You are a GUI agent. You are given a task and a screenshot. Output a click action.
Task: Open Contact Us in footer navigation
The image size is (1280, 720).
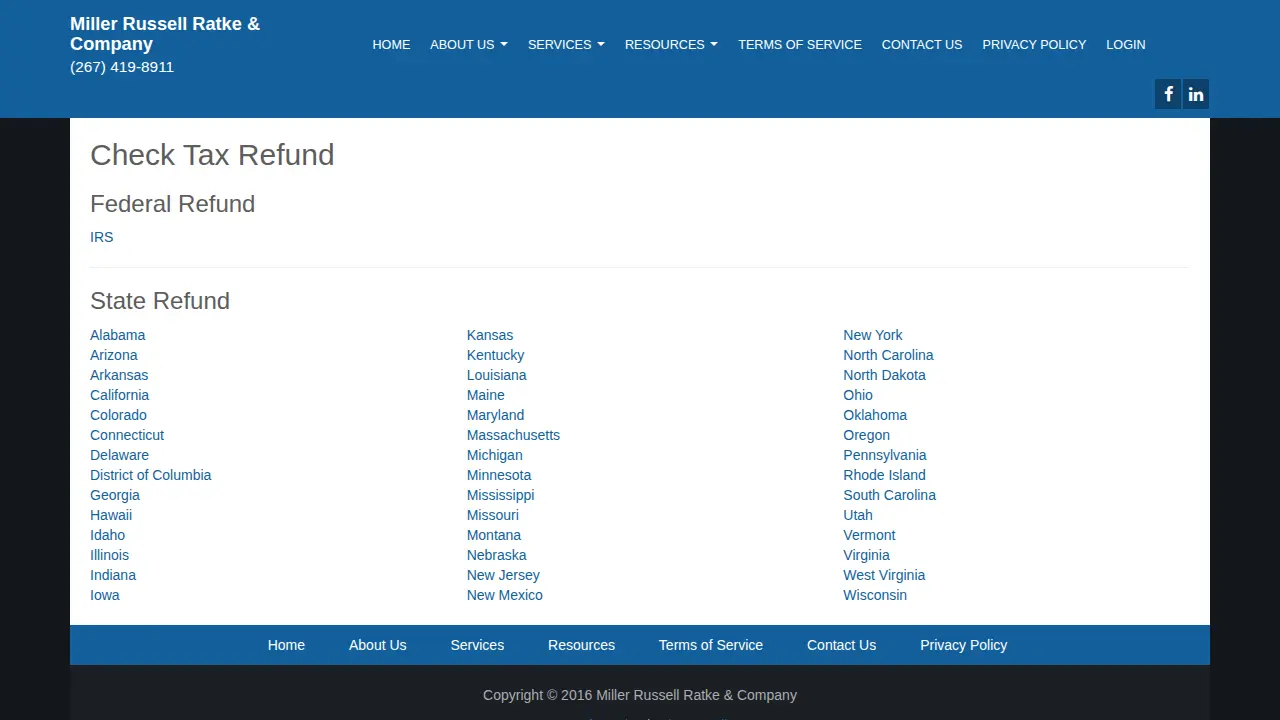tap(842, 645)
